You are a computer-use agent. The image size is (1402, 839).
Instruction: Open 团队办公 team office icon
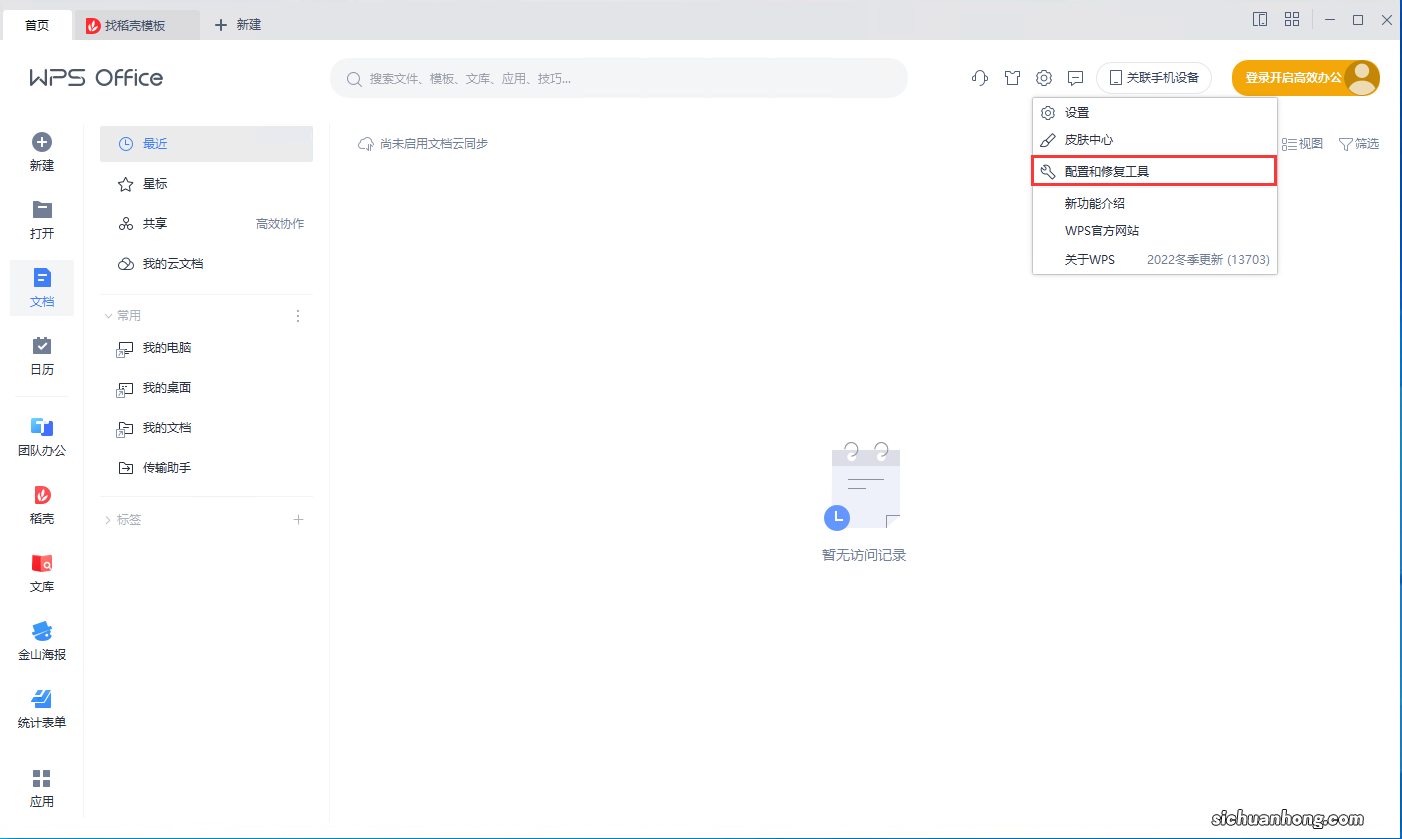[x=42, y=427]
